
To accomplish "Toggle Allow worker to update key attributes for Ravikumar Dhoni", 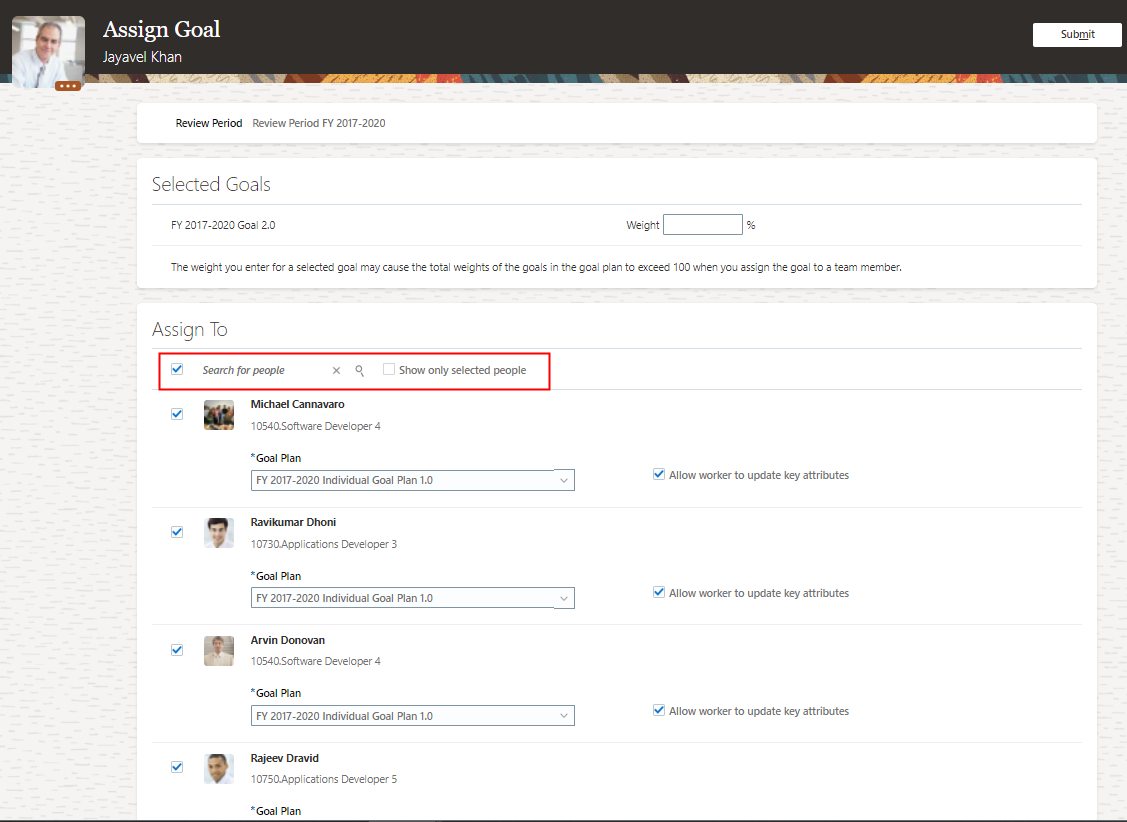I will coord(658,592).
